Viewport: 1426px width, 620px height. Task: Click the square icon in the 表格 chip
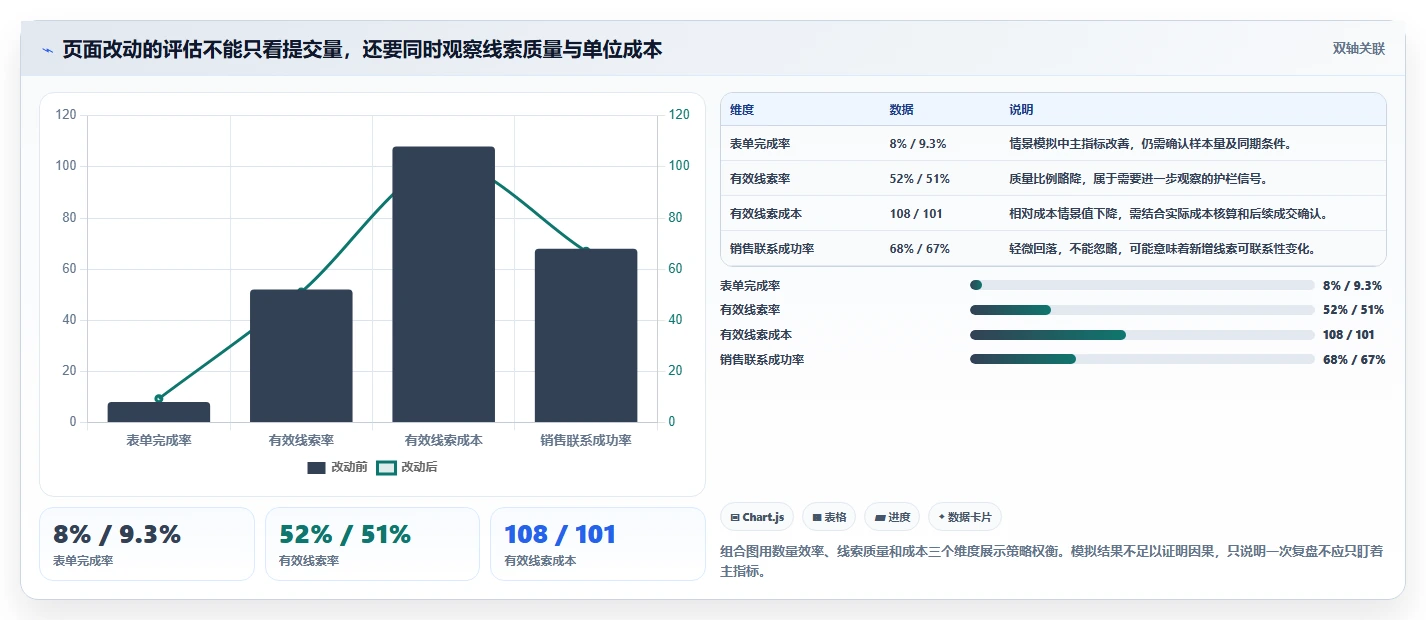click(x=817, y=518)
